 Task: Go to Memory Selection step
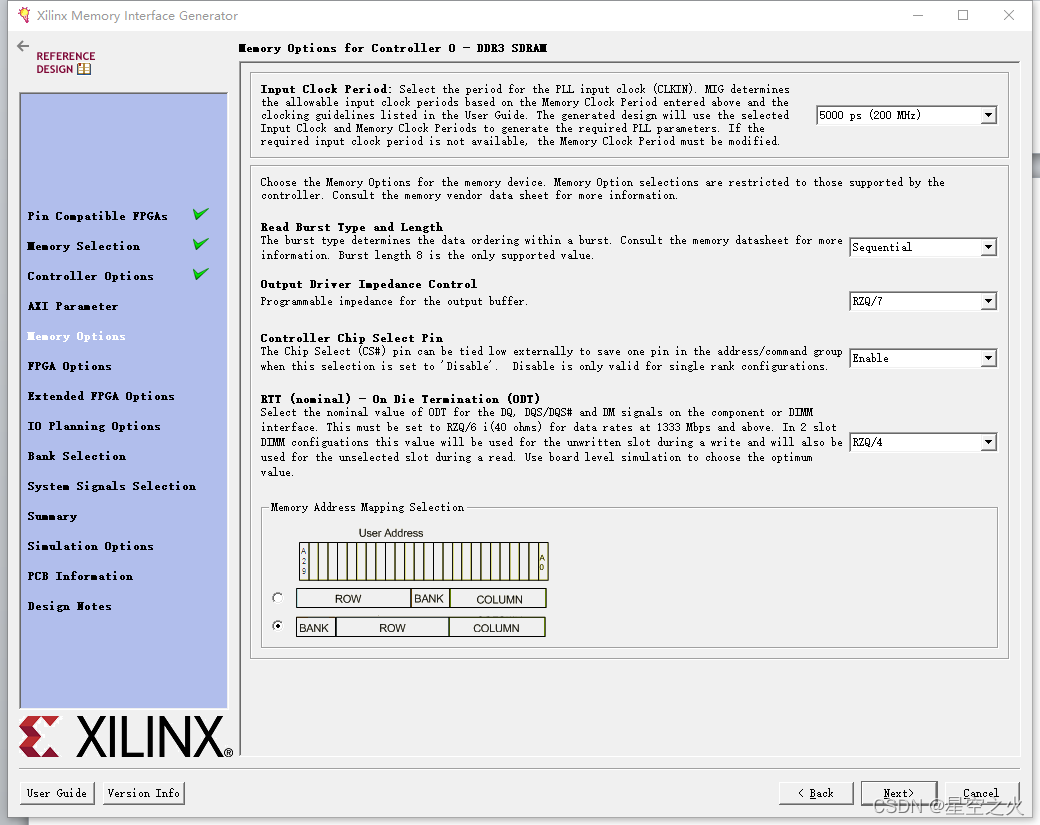pyautogui.click(x=84, y=246)
